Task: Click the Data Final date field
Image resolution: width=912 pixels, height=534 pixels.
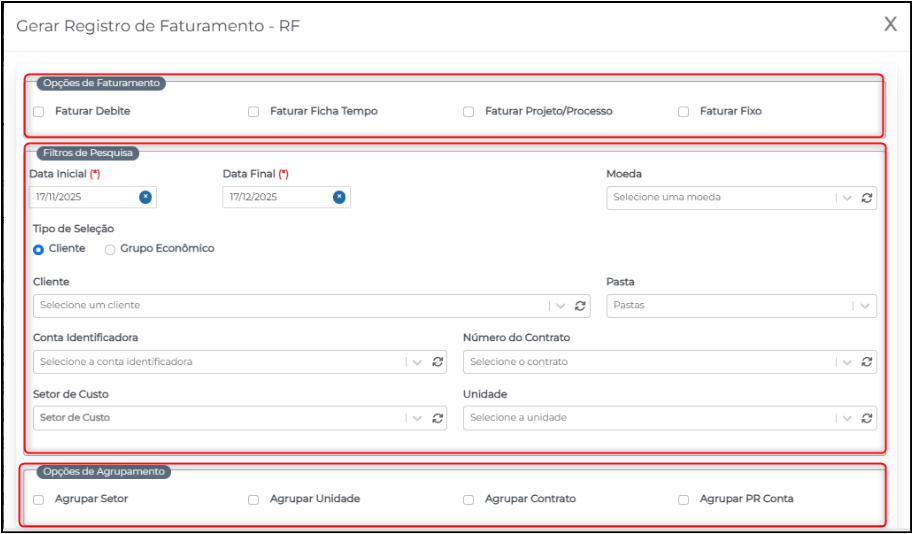Action: (287, 197)
